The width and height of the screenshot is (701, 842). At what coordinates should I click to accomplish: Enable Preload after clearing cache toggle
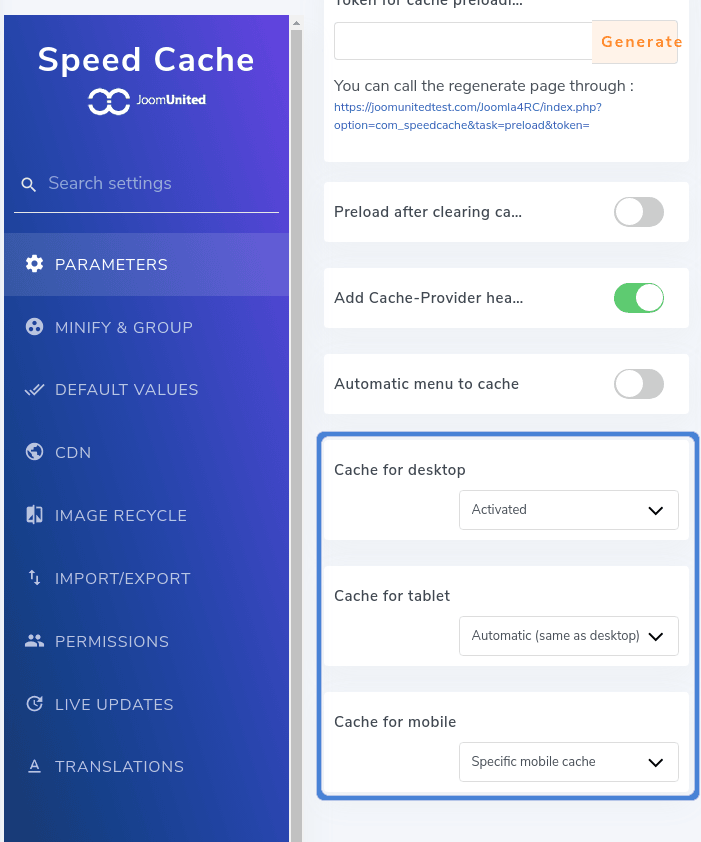tap(638, 212)
